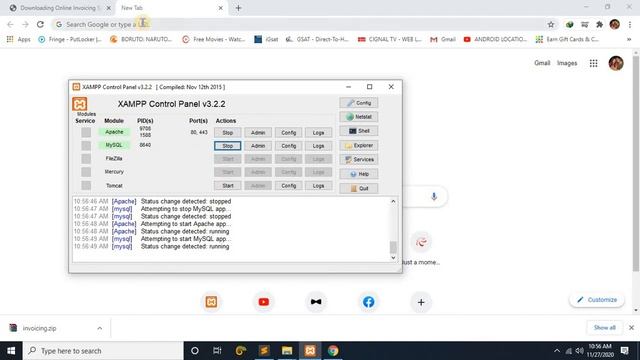The width and height of the screenshot is (640, 360).
Task: Go back in Chrome
Action: point(10,24)
